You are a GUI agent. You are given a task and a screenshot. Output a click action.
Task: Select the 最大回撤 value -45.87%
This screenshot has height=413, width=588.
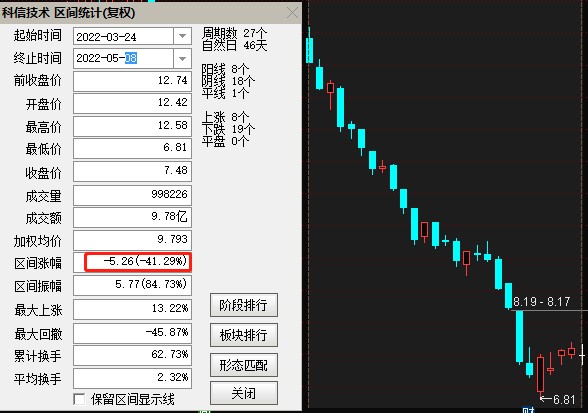click(132, 333)
